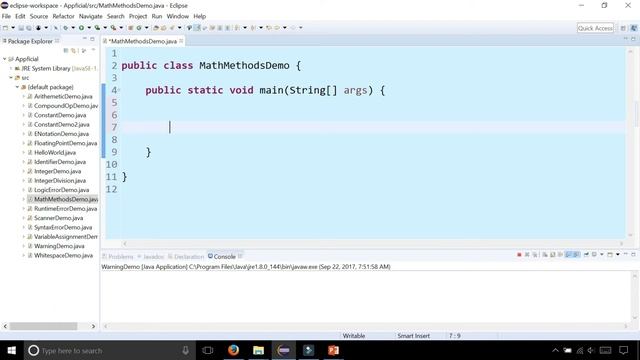Open the File menu
Viewport: 640px width, 360px height.
(x=6, y=16)
